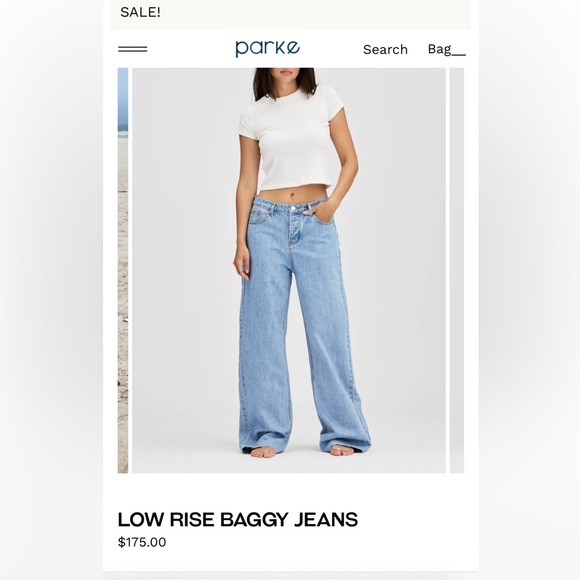Open the hamburger navigation menu

[132, 49]
